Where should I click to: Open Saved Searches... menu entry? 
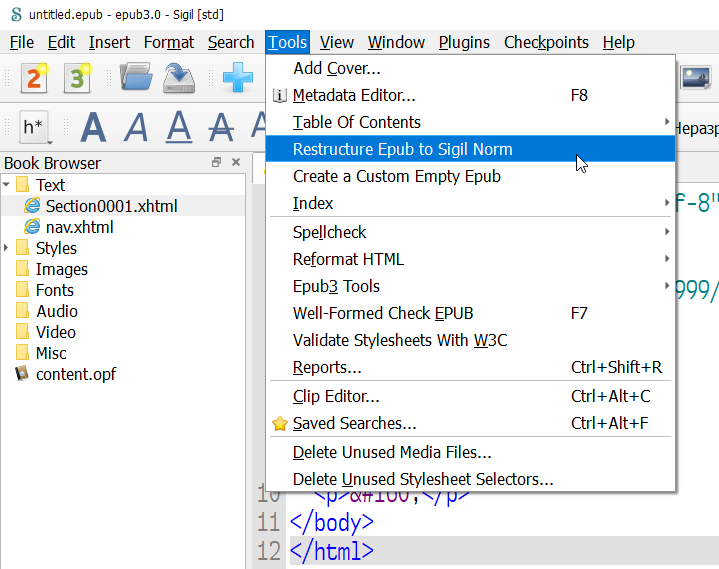(x=470, y=423)
